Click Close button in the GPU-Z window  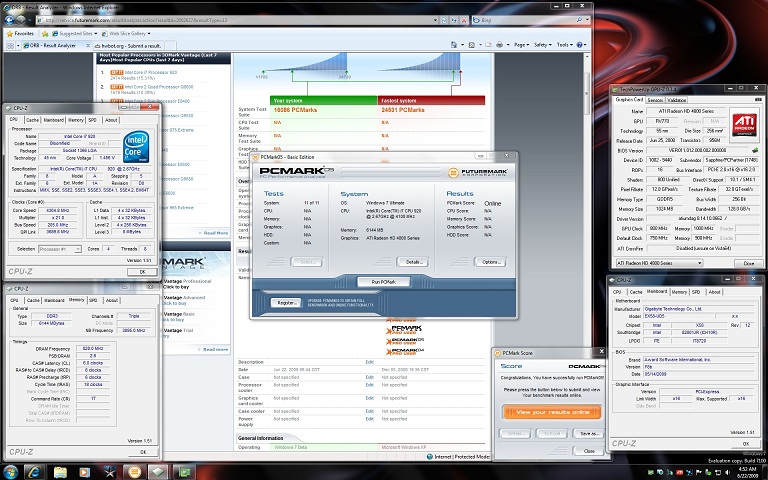coord(748,263)
